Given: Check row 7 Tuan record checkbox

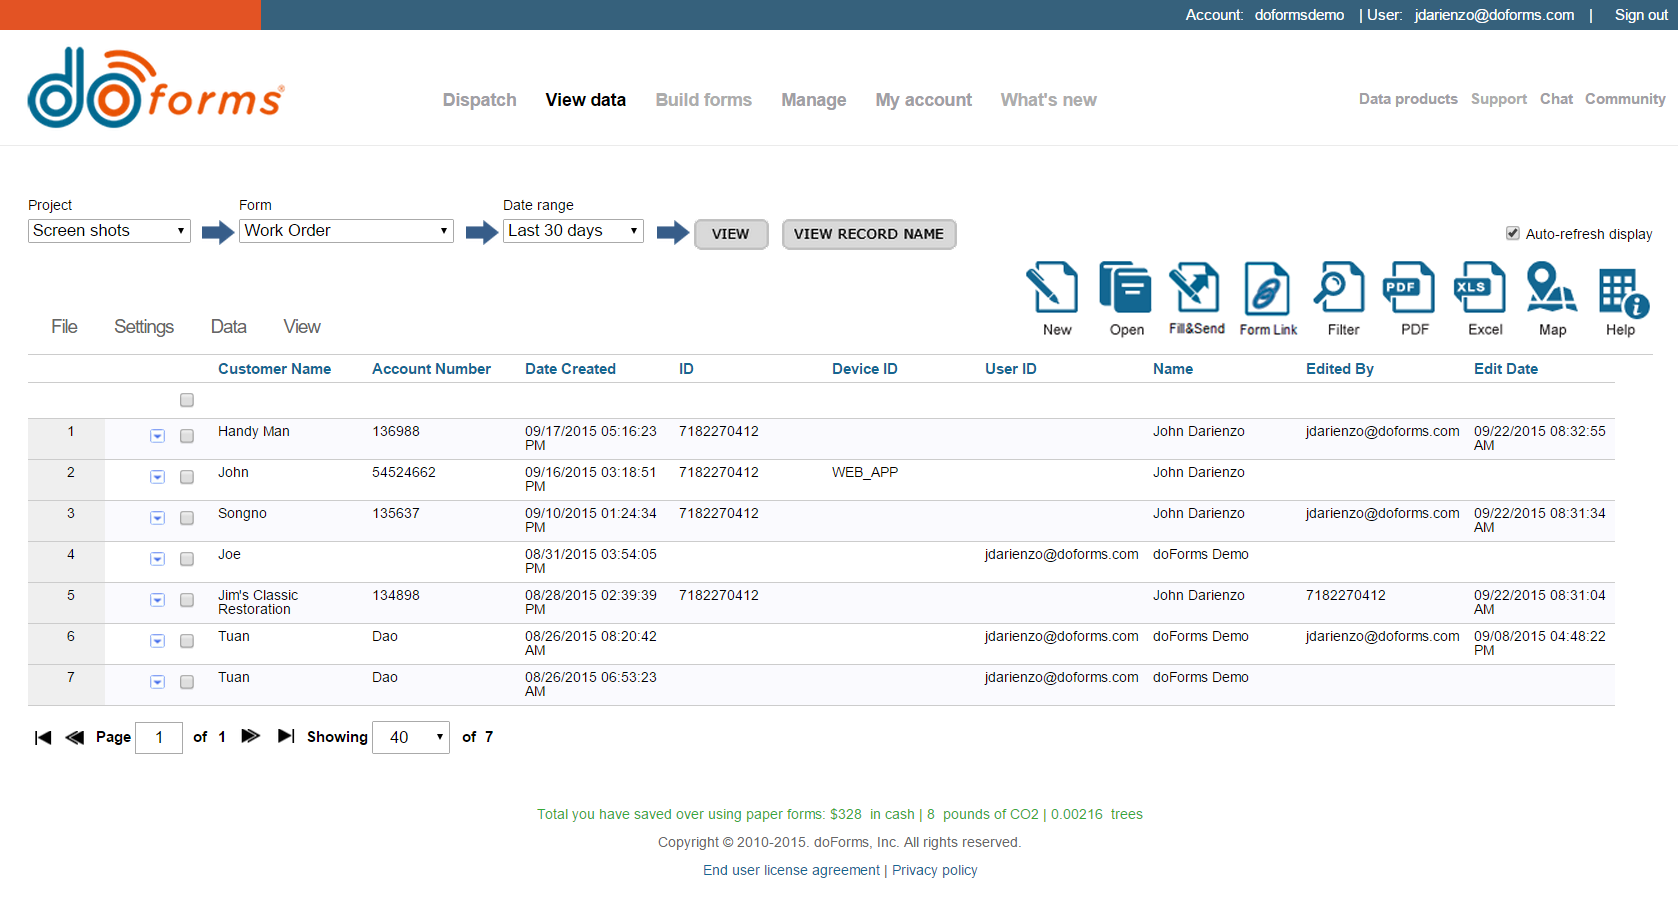Looking at the screenshot, I should pos(187,682).
